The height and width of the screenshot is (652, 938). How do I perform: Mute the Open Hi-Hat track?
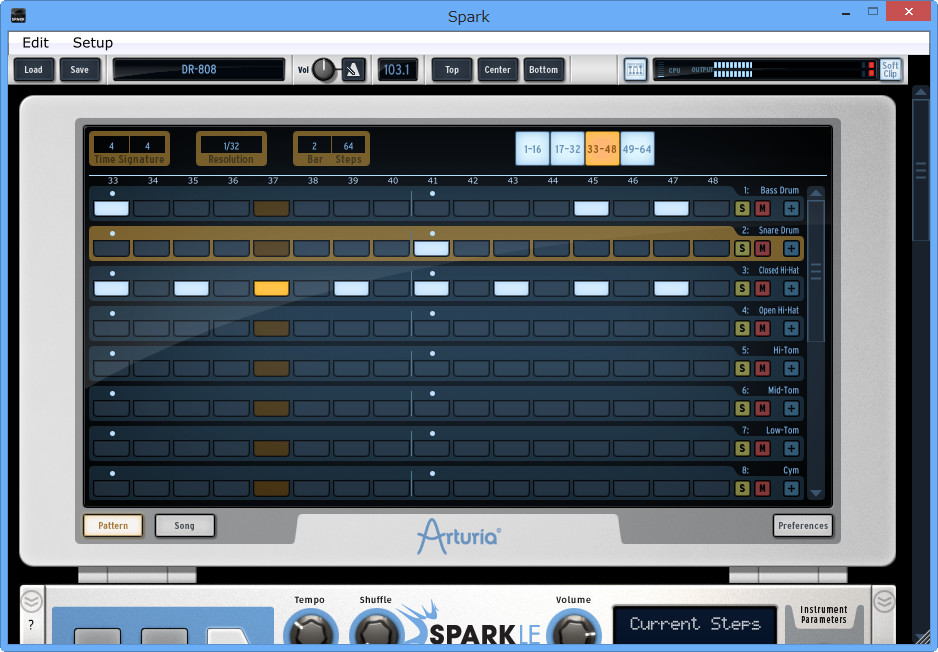pyautogui.click(x=762, y=328)
